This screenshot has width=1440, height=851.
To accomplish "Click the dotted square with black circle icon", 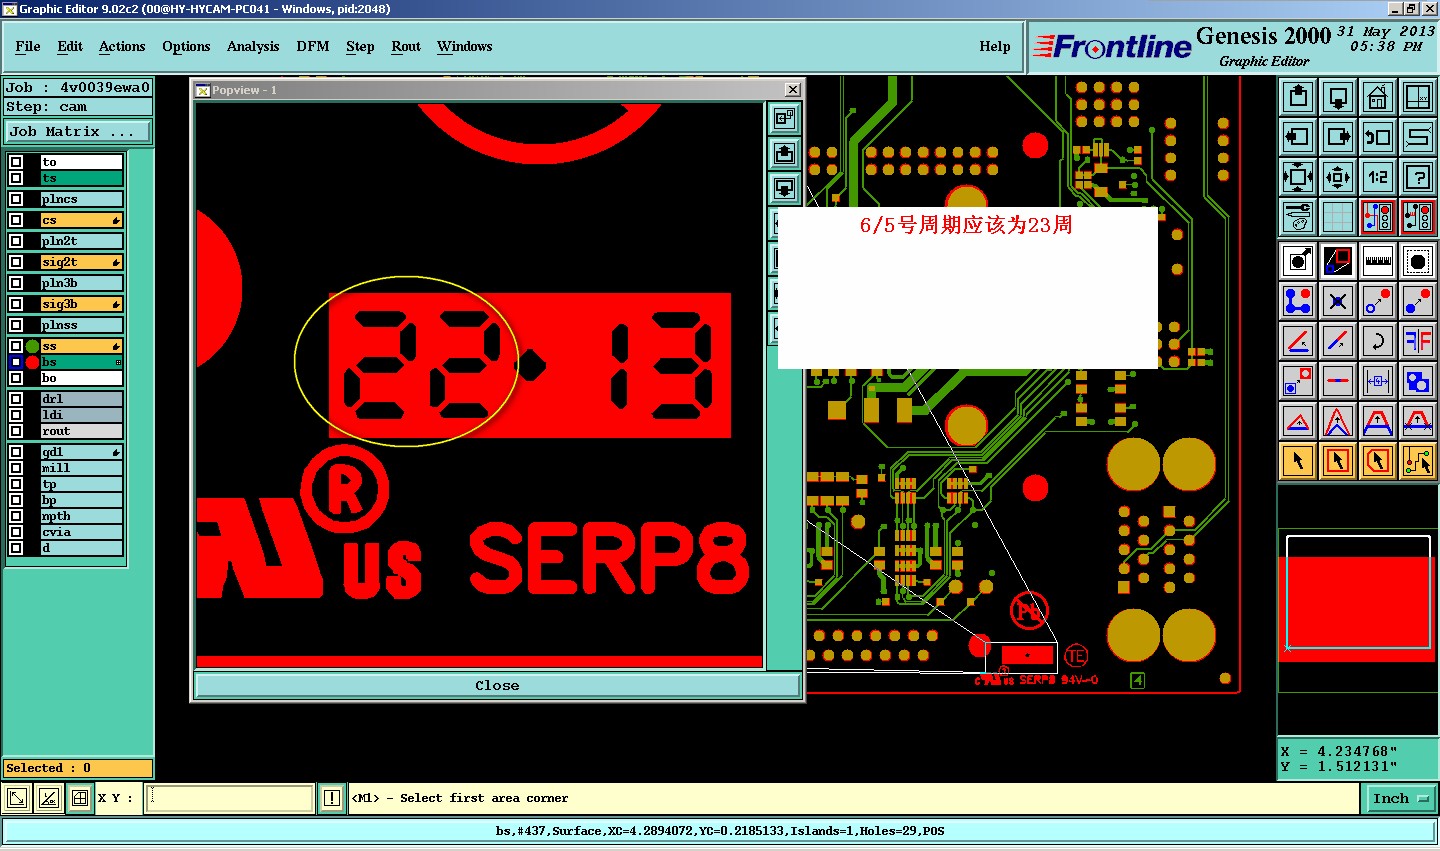I will tap(1418, 261).
